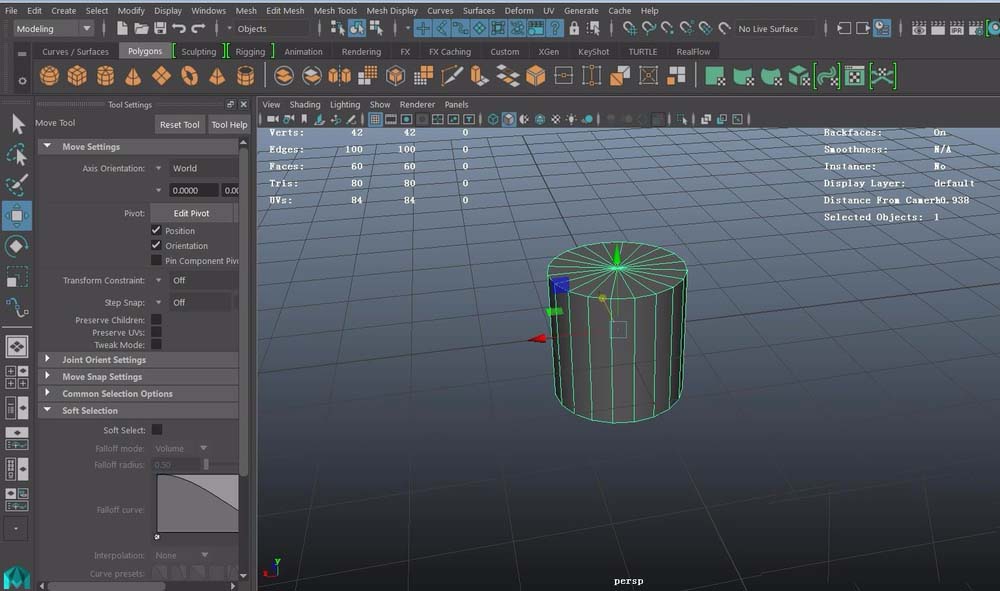Viewport: 1000px width, 591px height.
Task: Open the Mesh Tools menu
Action: point(335,10)
